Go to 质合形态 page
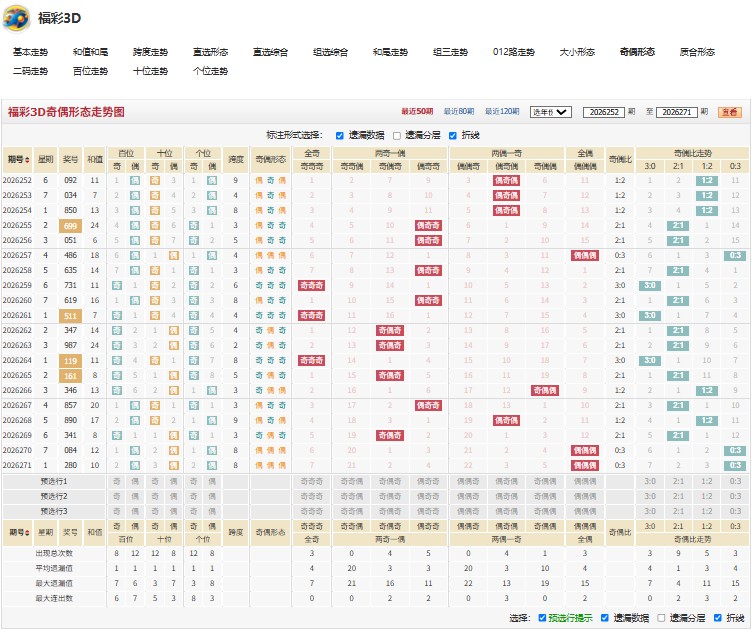This screenshot has width=752, height=632. 697,52
